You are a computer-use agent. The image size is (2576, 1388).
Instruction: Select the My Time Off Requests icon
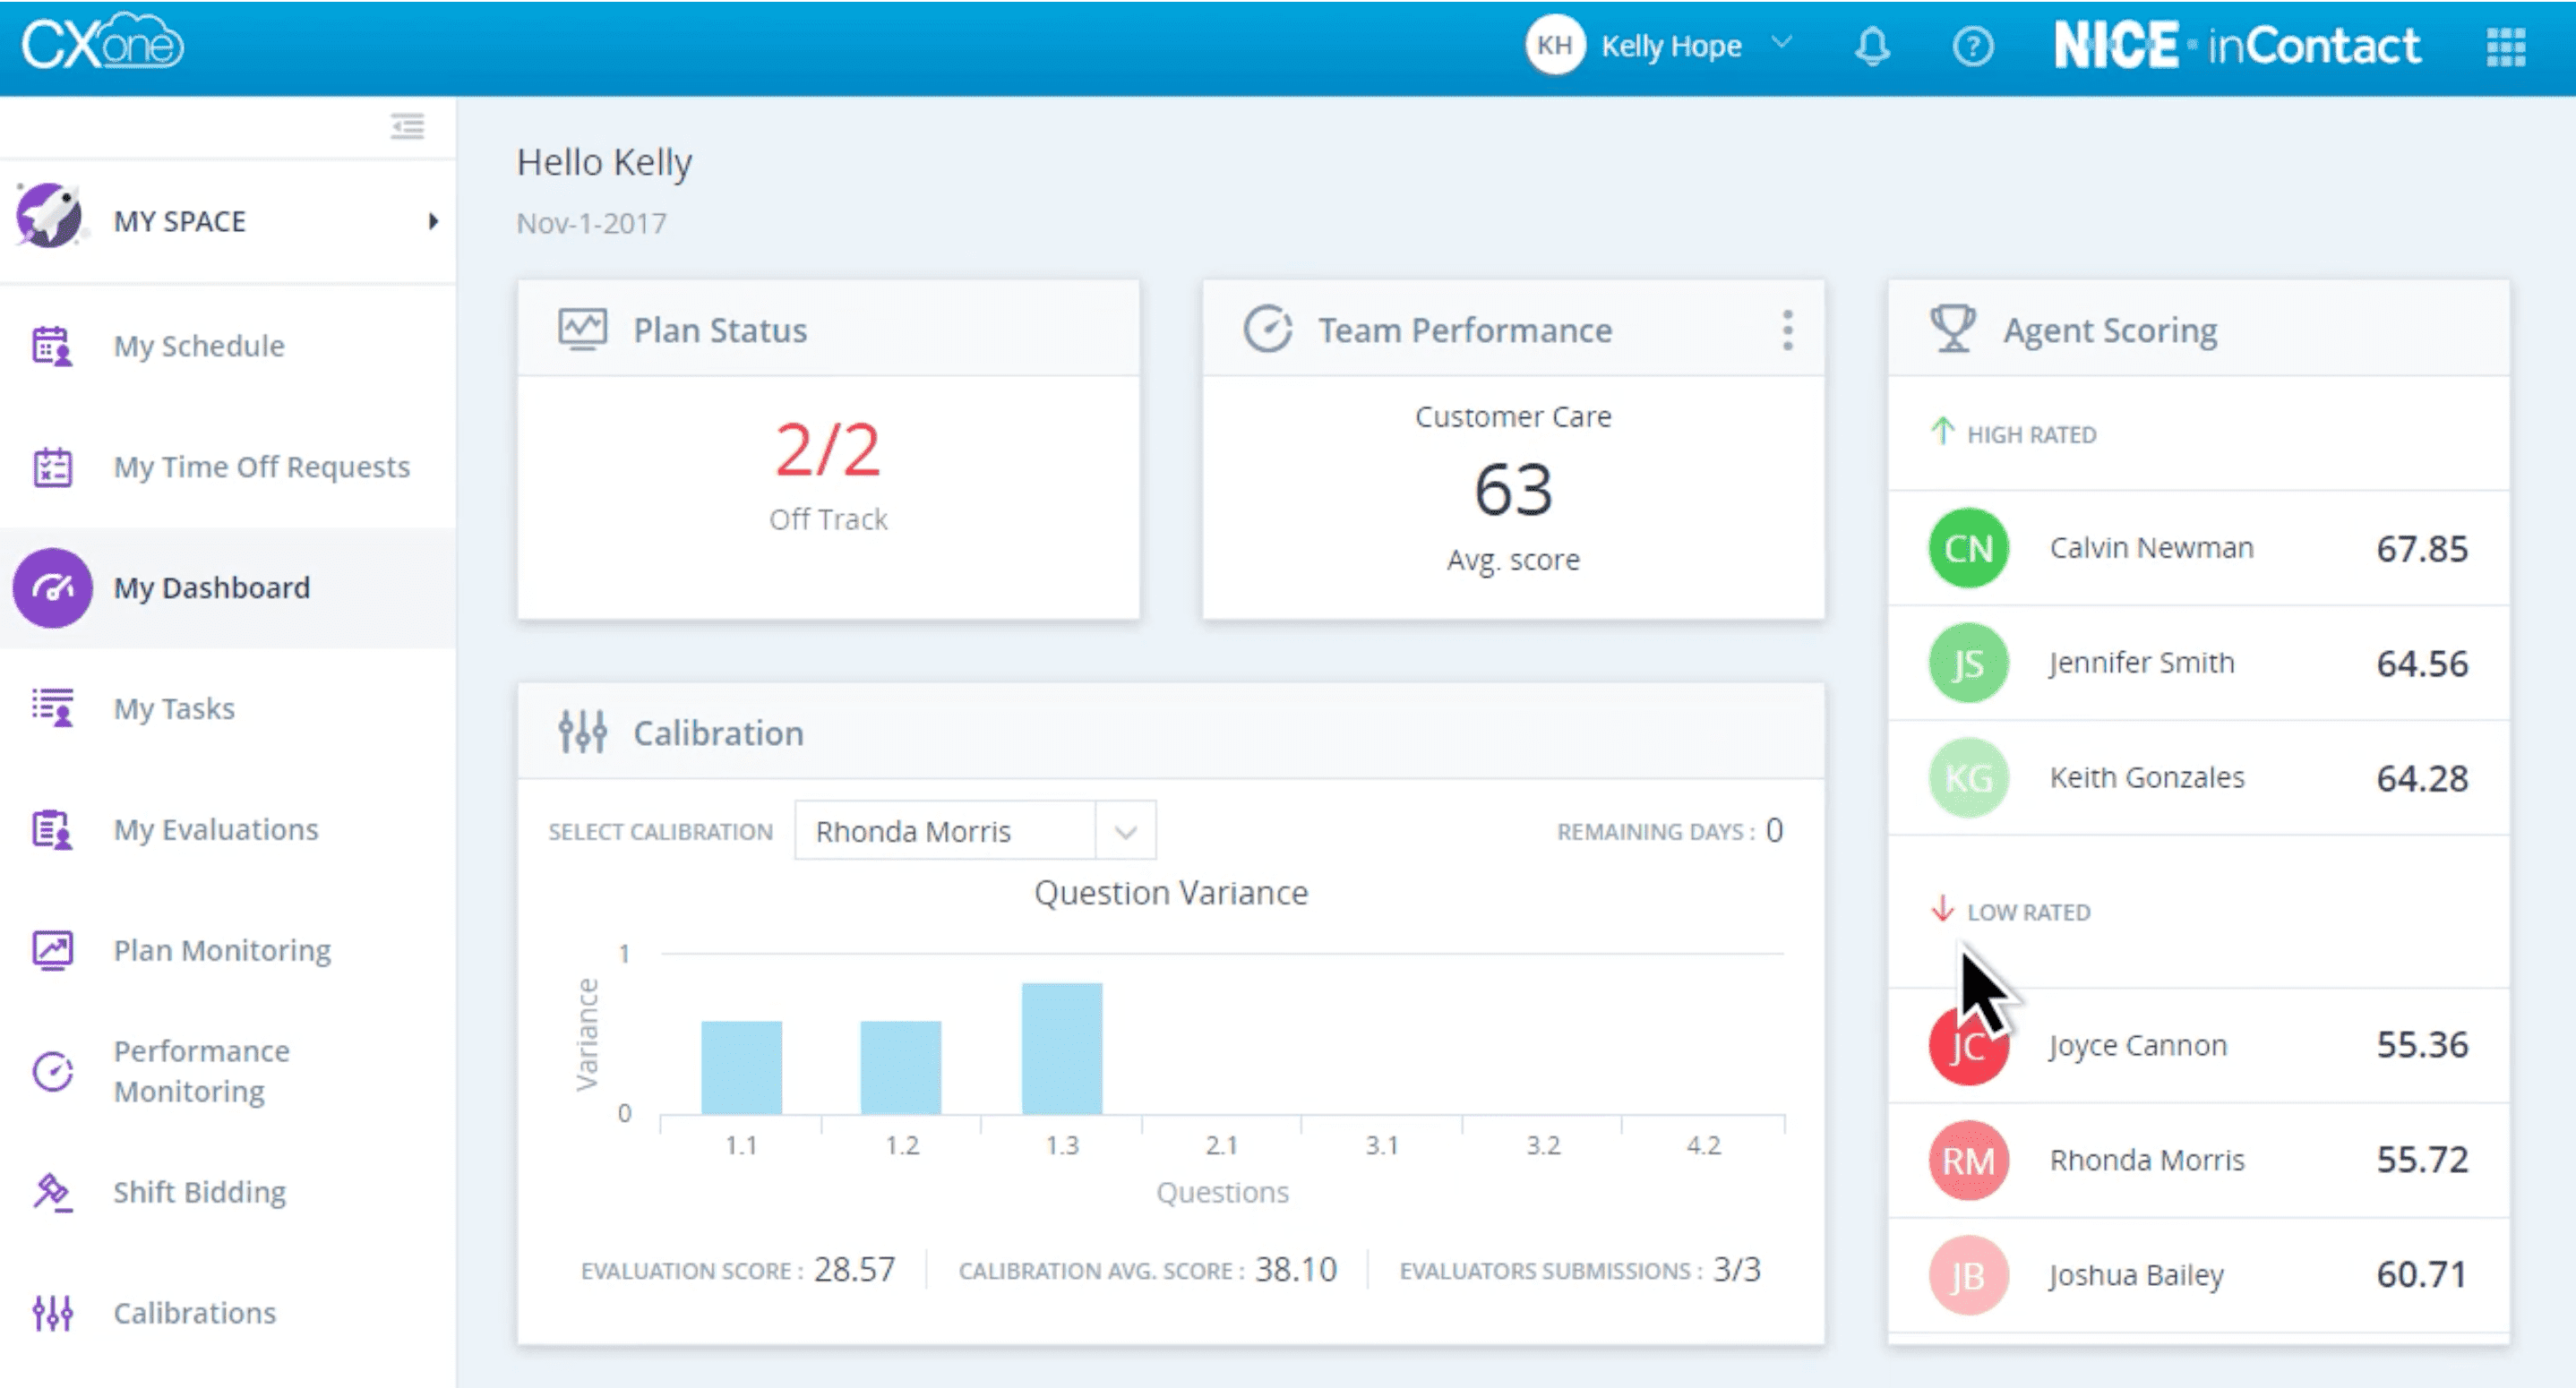(52, 466)
